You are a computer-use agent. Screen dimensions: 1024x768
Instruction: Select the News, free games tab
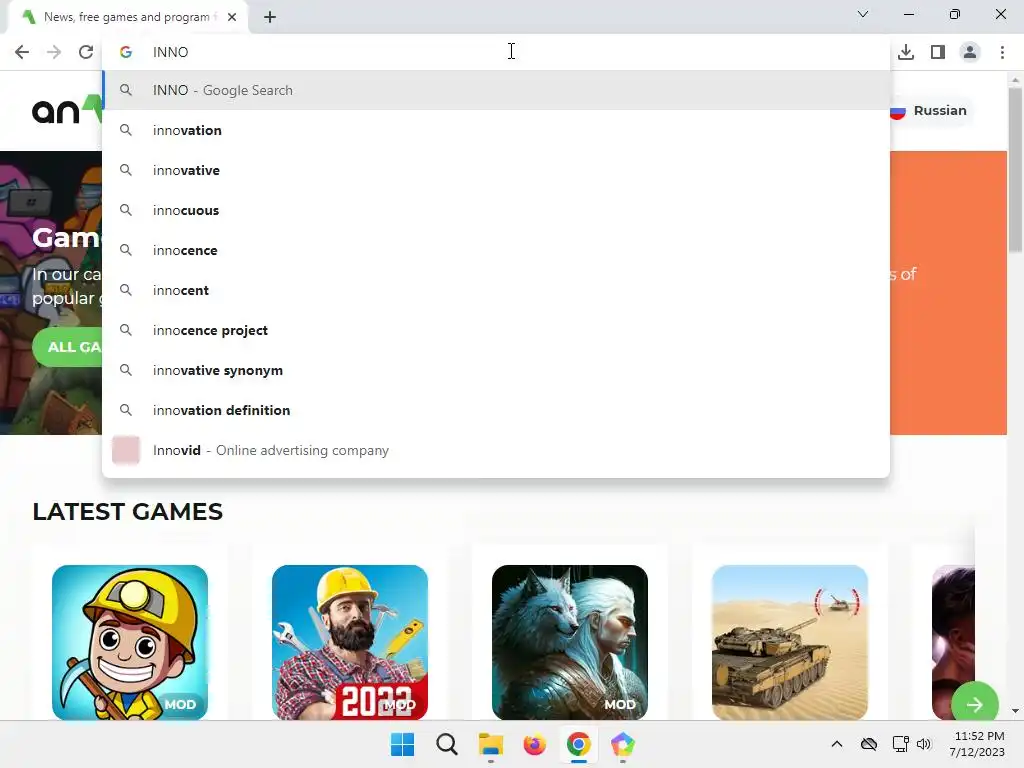click(x=127, y=17)
